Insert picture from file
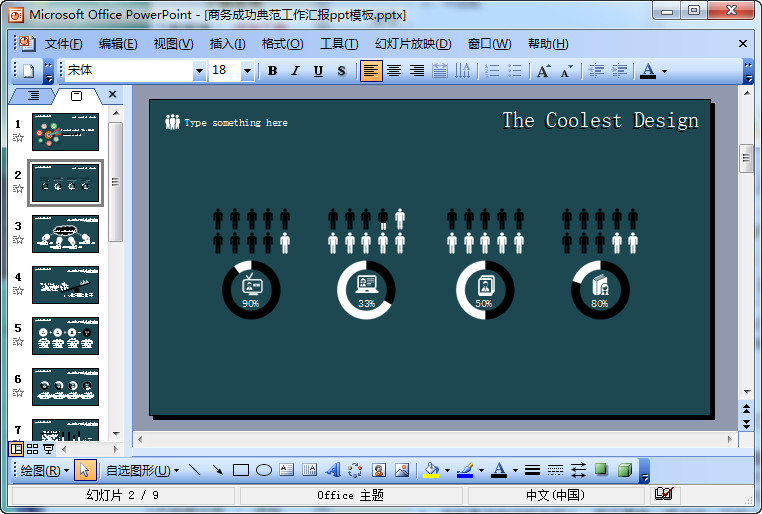 [x=402, y=470]
